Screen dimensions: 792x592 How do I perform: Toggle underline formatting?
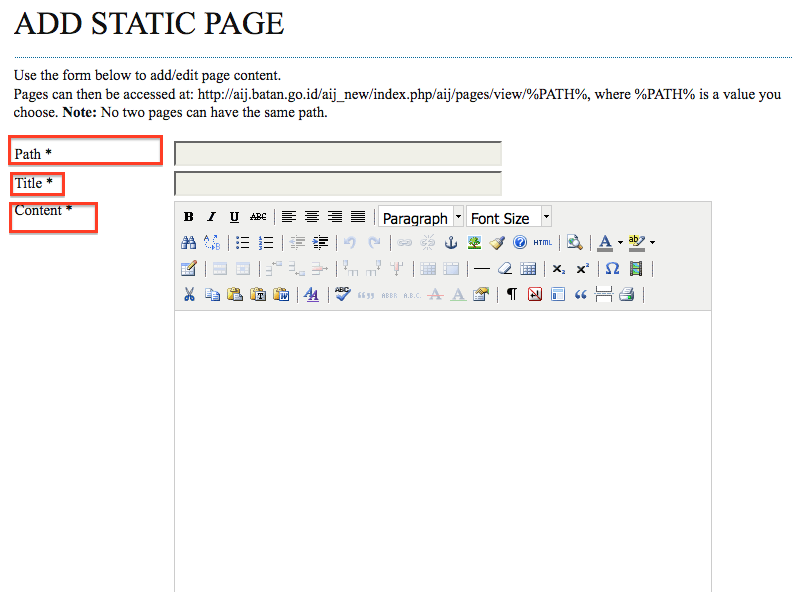pos(234,217)
